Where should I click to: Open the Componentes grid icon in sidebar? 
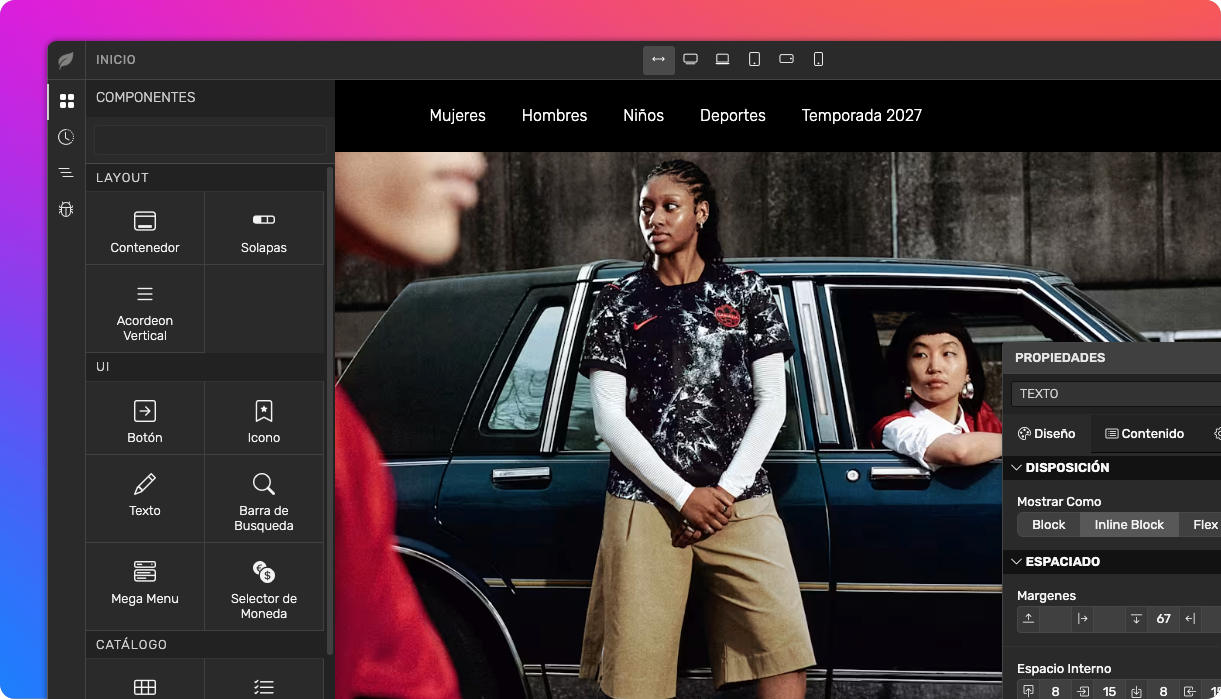point(67,101)
